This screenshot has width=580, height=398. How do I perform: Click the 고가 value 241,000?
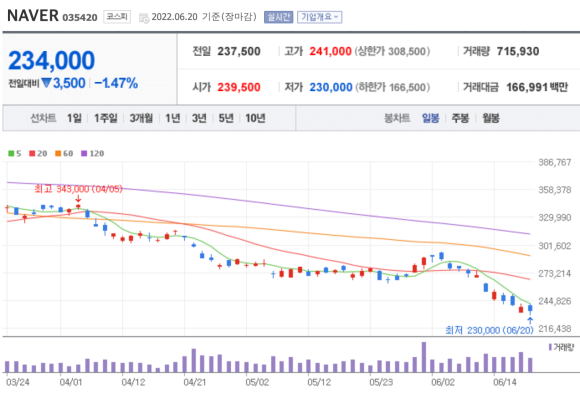[x=330, y=51]
